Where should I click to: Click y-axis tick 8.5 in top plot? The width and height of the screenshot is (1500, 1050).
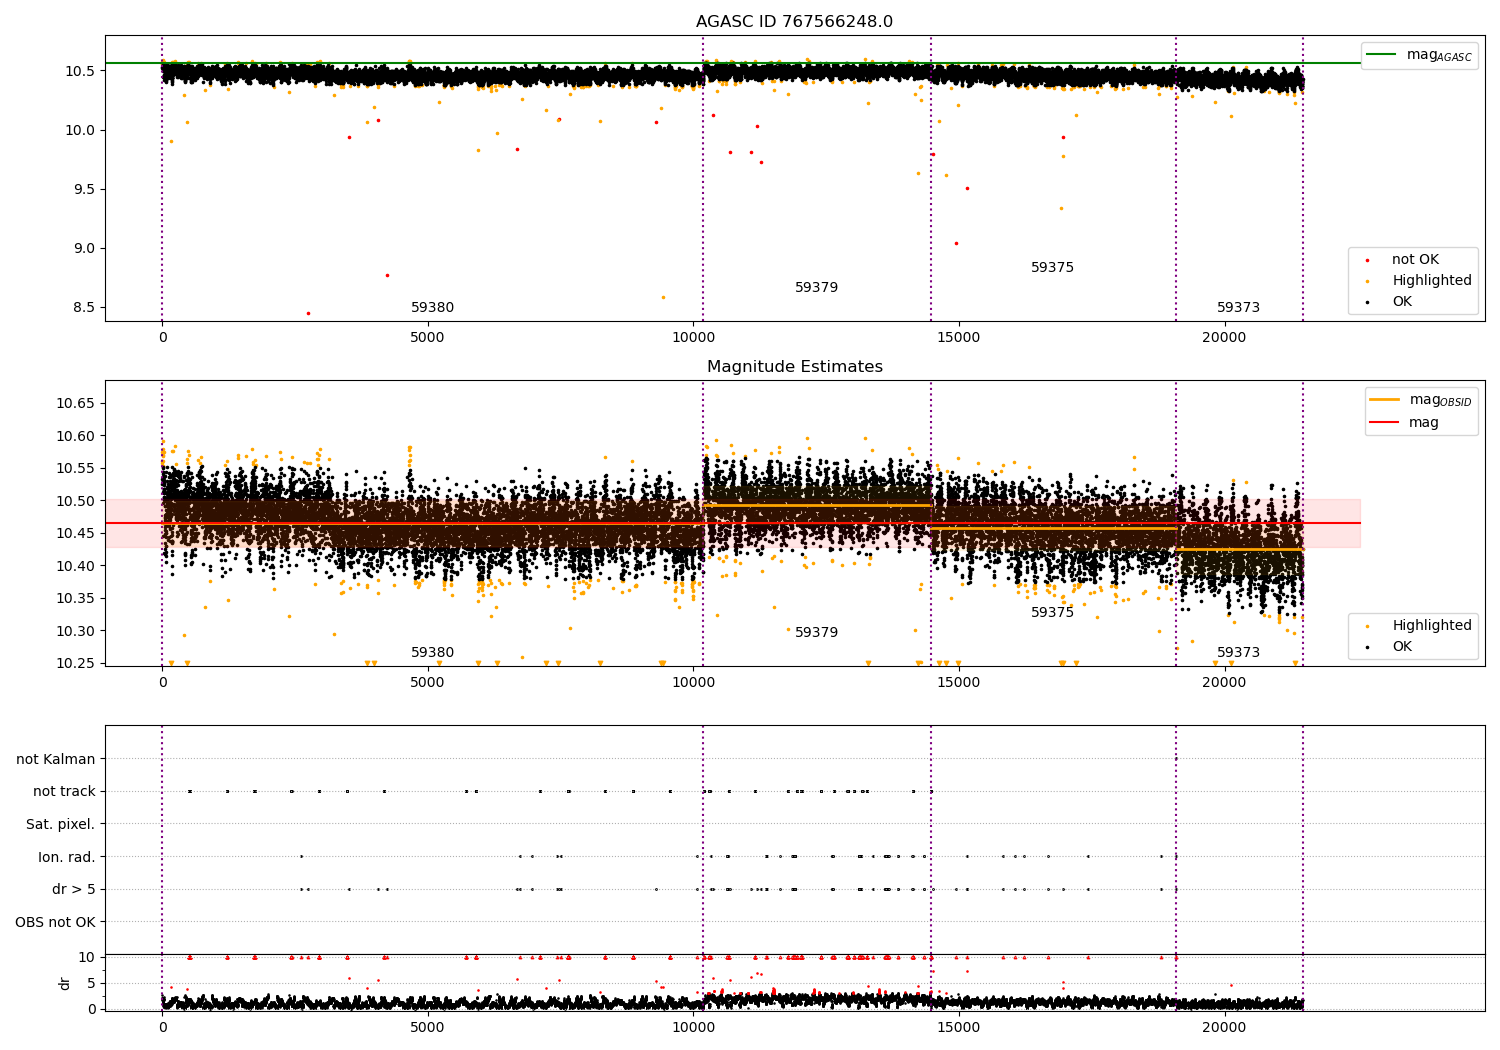pyautogui.click(x=84, y=307)
